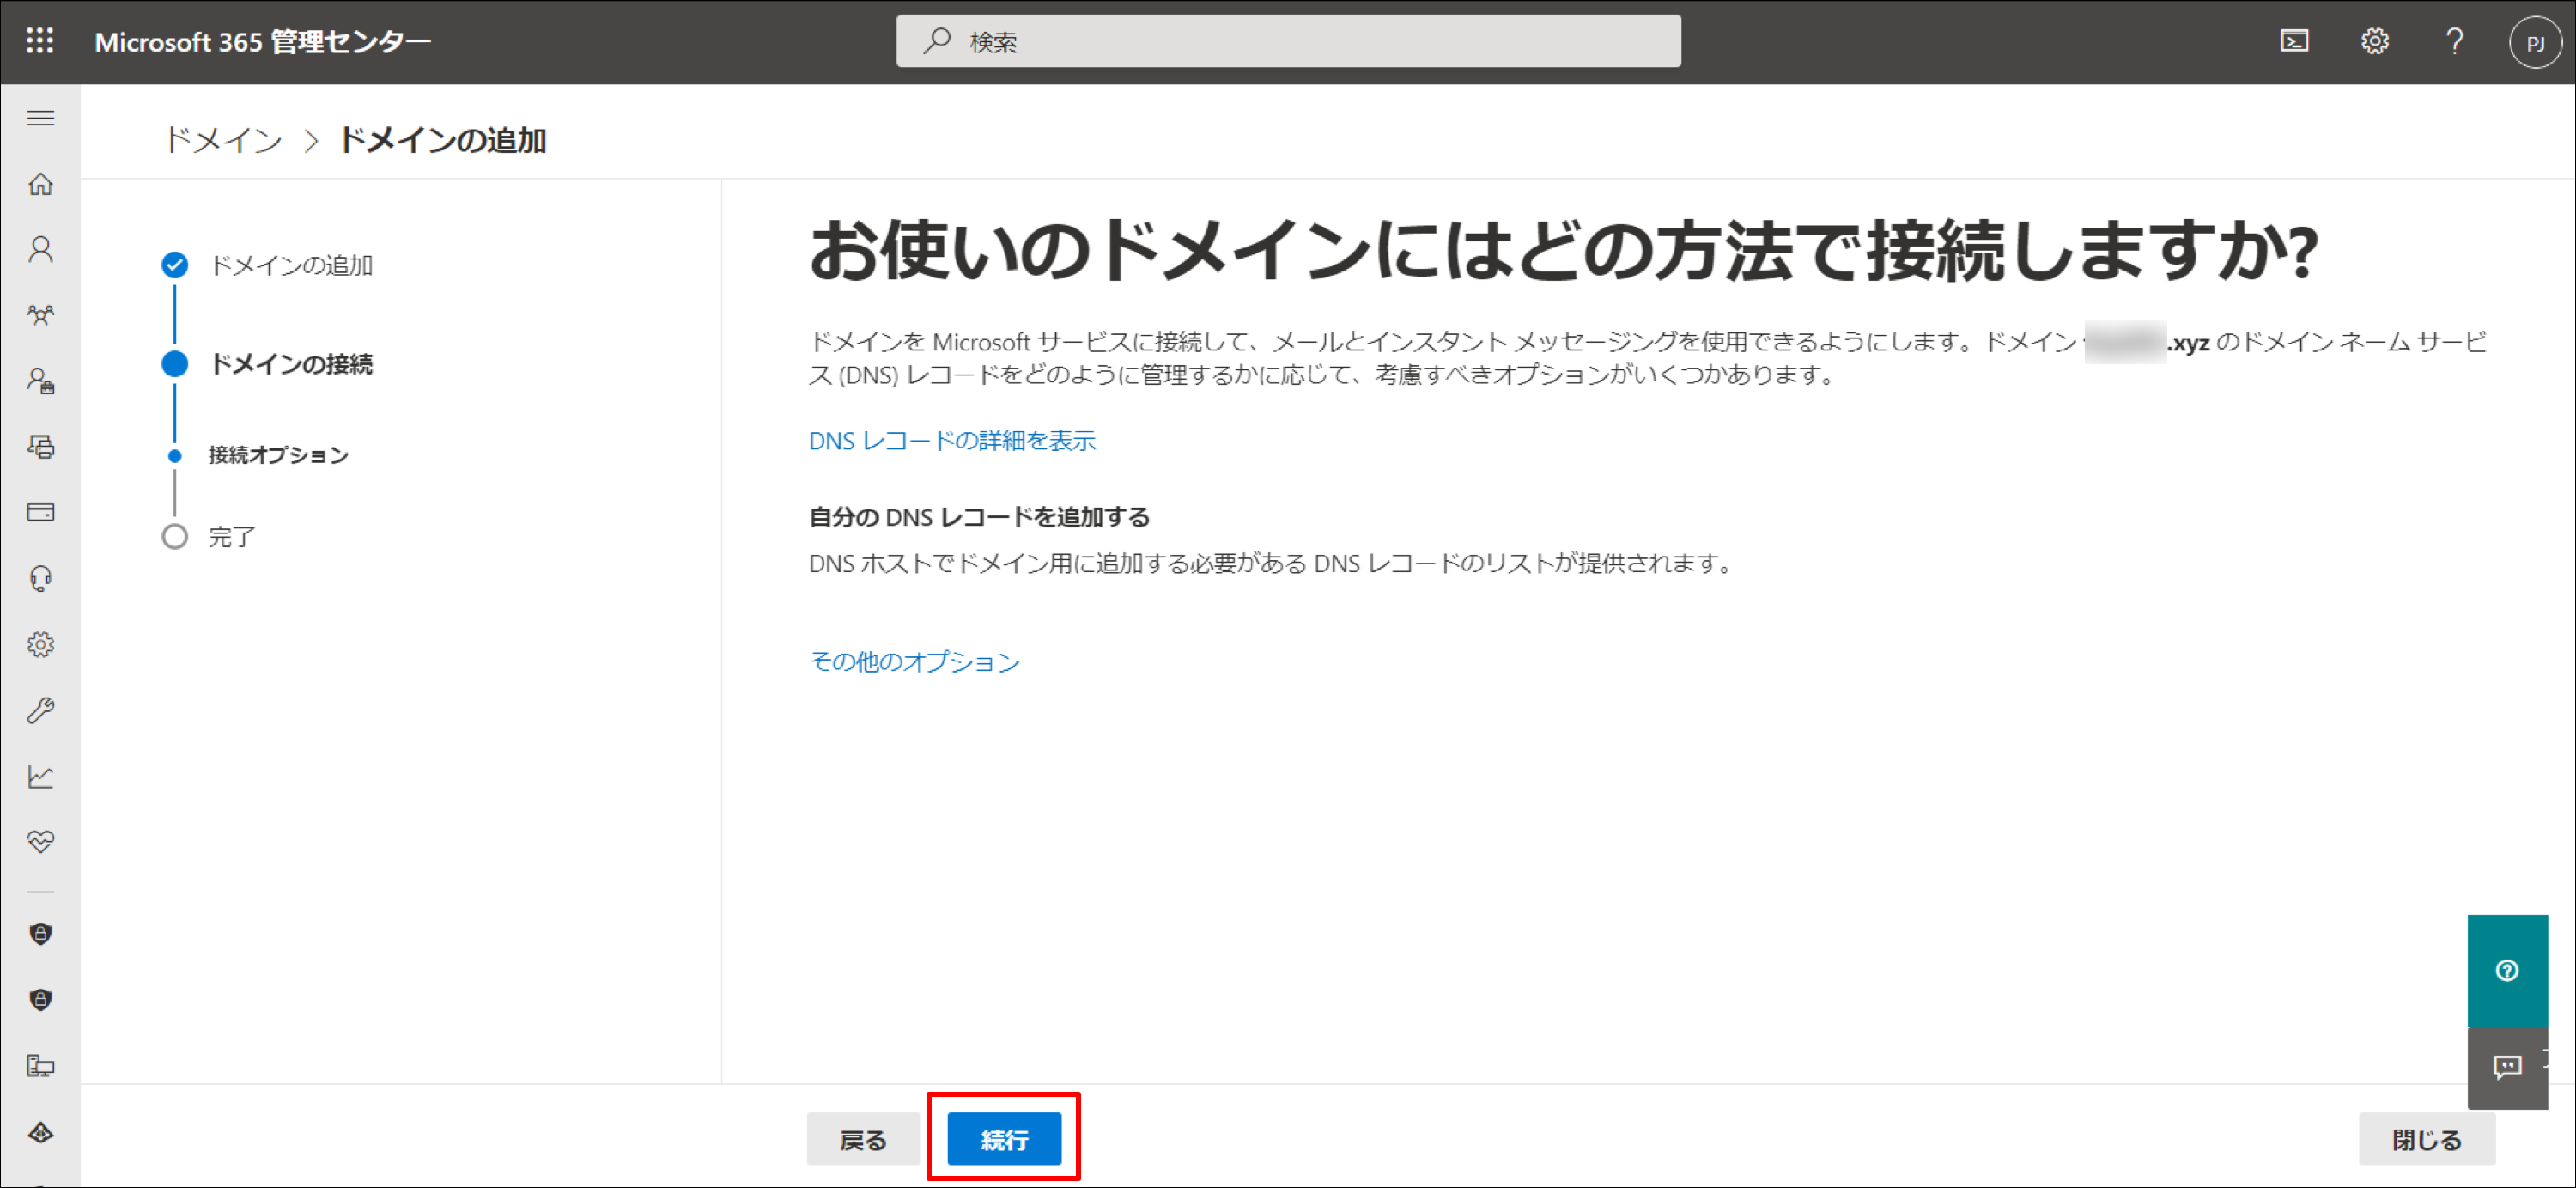The width and height of the screenshot is (2576, 1188).
Task: Open the teal floating help button
Action: [x=2507, y=970]
